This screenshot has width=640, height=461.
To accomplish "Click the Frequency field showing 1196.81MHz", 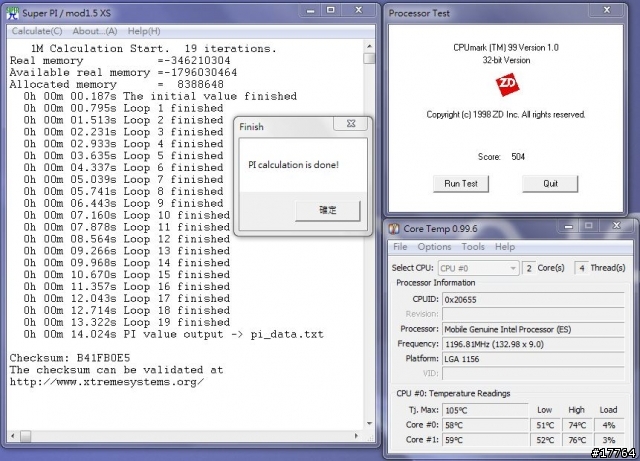I will point(533,344).
